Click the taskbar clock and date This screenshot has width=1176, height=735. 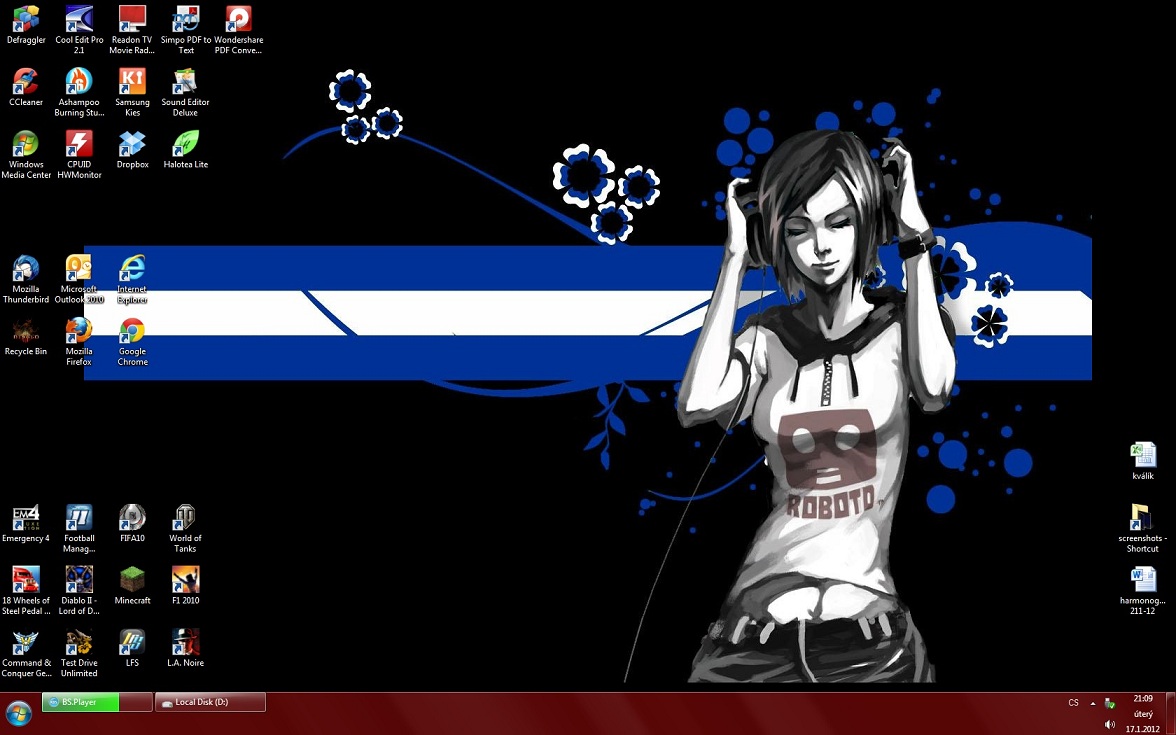(x=1142, y=713)
